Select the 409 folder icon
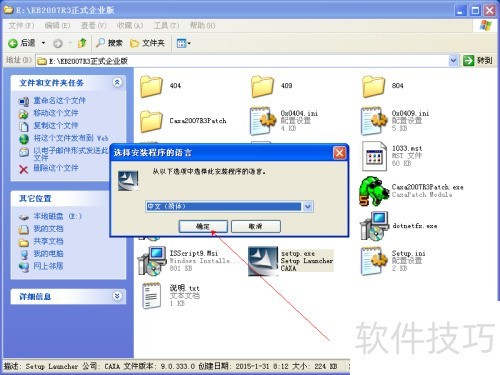The width and height of the screenshot is (500, 375). 262,86
